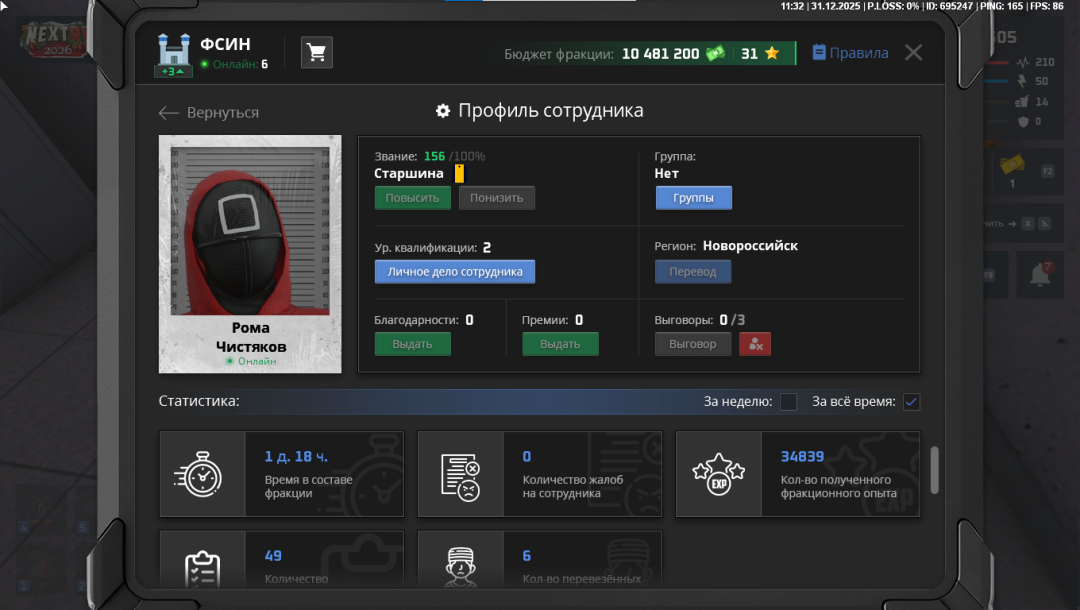This screenshot has width=1080, height=610.
Task: Open "Личное дело сотрудника" file
Action: (x=455, y=272)
